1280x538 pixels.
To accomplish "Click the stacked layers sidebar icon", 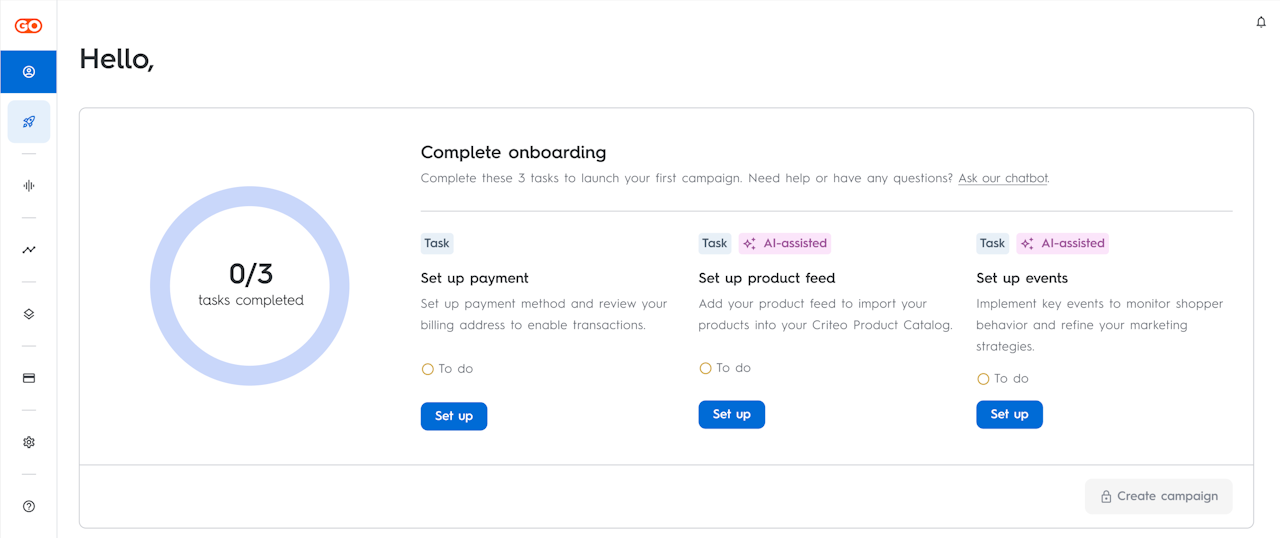I will tap(29, 314).
